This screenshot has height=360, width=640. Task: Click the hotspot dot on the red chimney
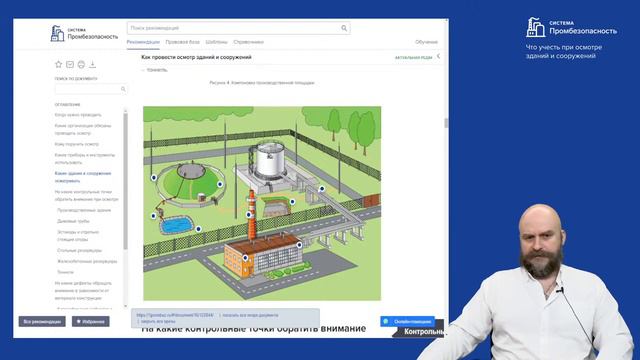click(x=249, y=214)
